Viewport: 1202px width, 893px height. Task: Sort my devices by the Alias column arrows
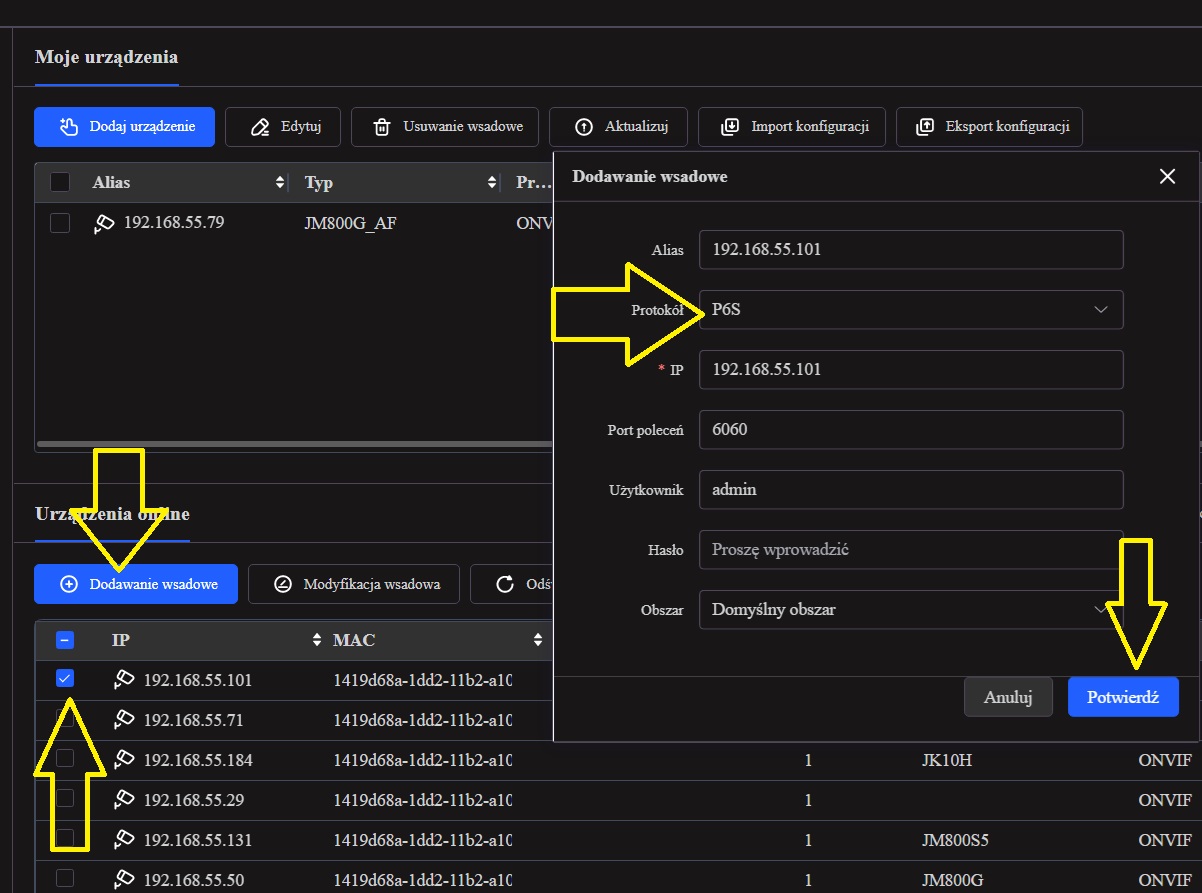280,183
